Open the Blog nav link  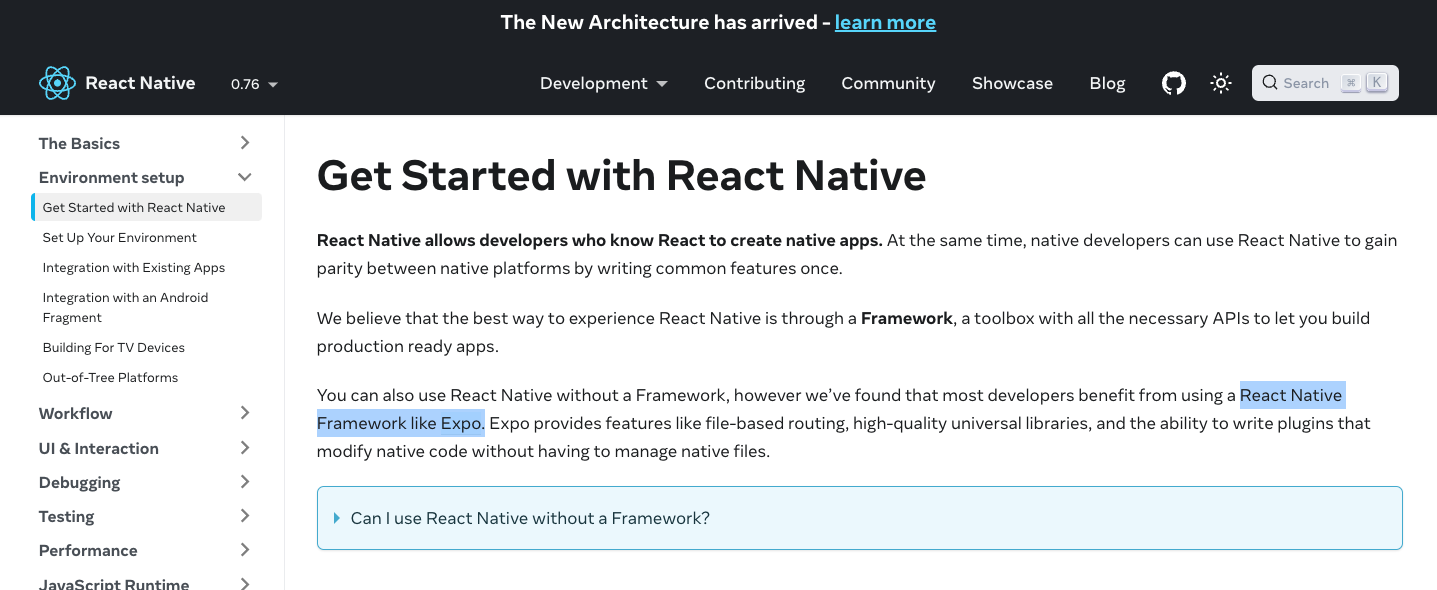coord(1107,83)
